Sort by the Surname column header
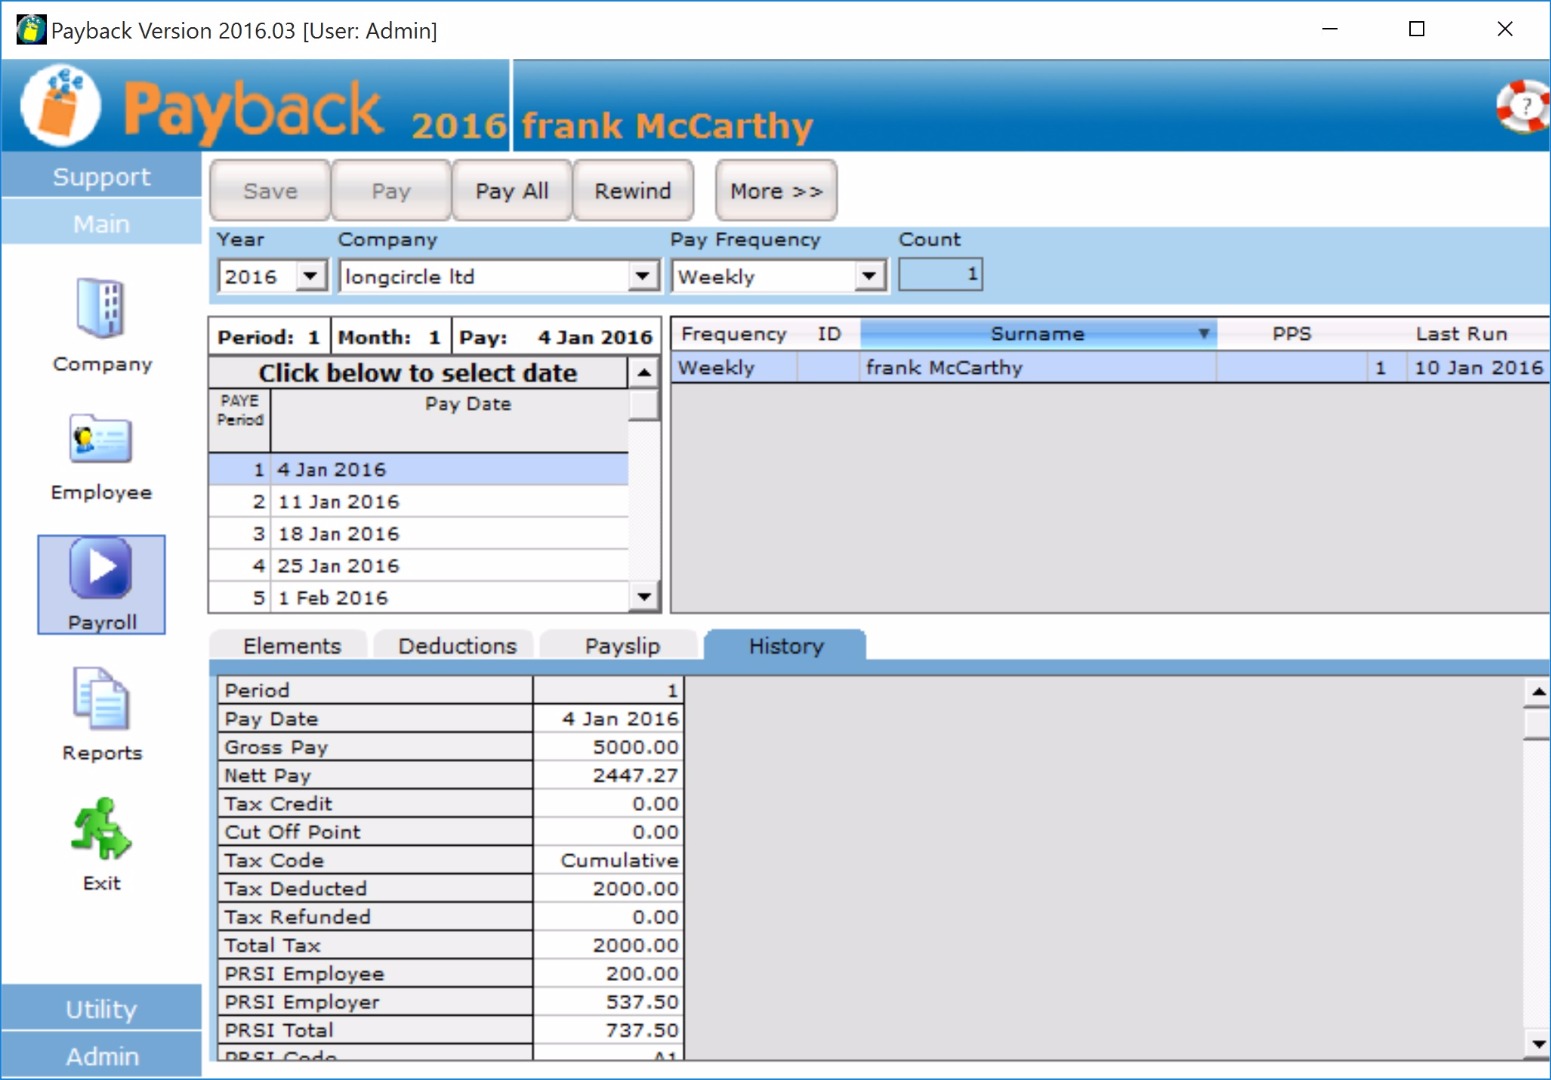The image size is (1551, 1080). 1037,334
